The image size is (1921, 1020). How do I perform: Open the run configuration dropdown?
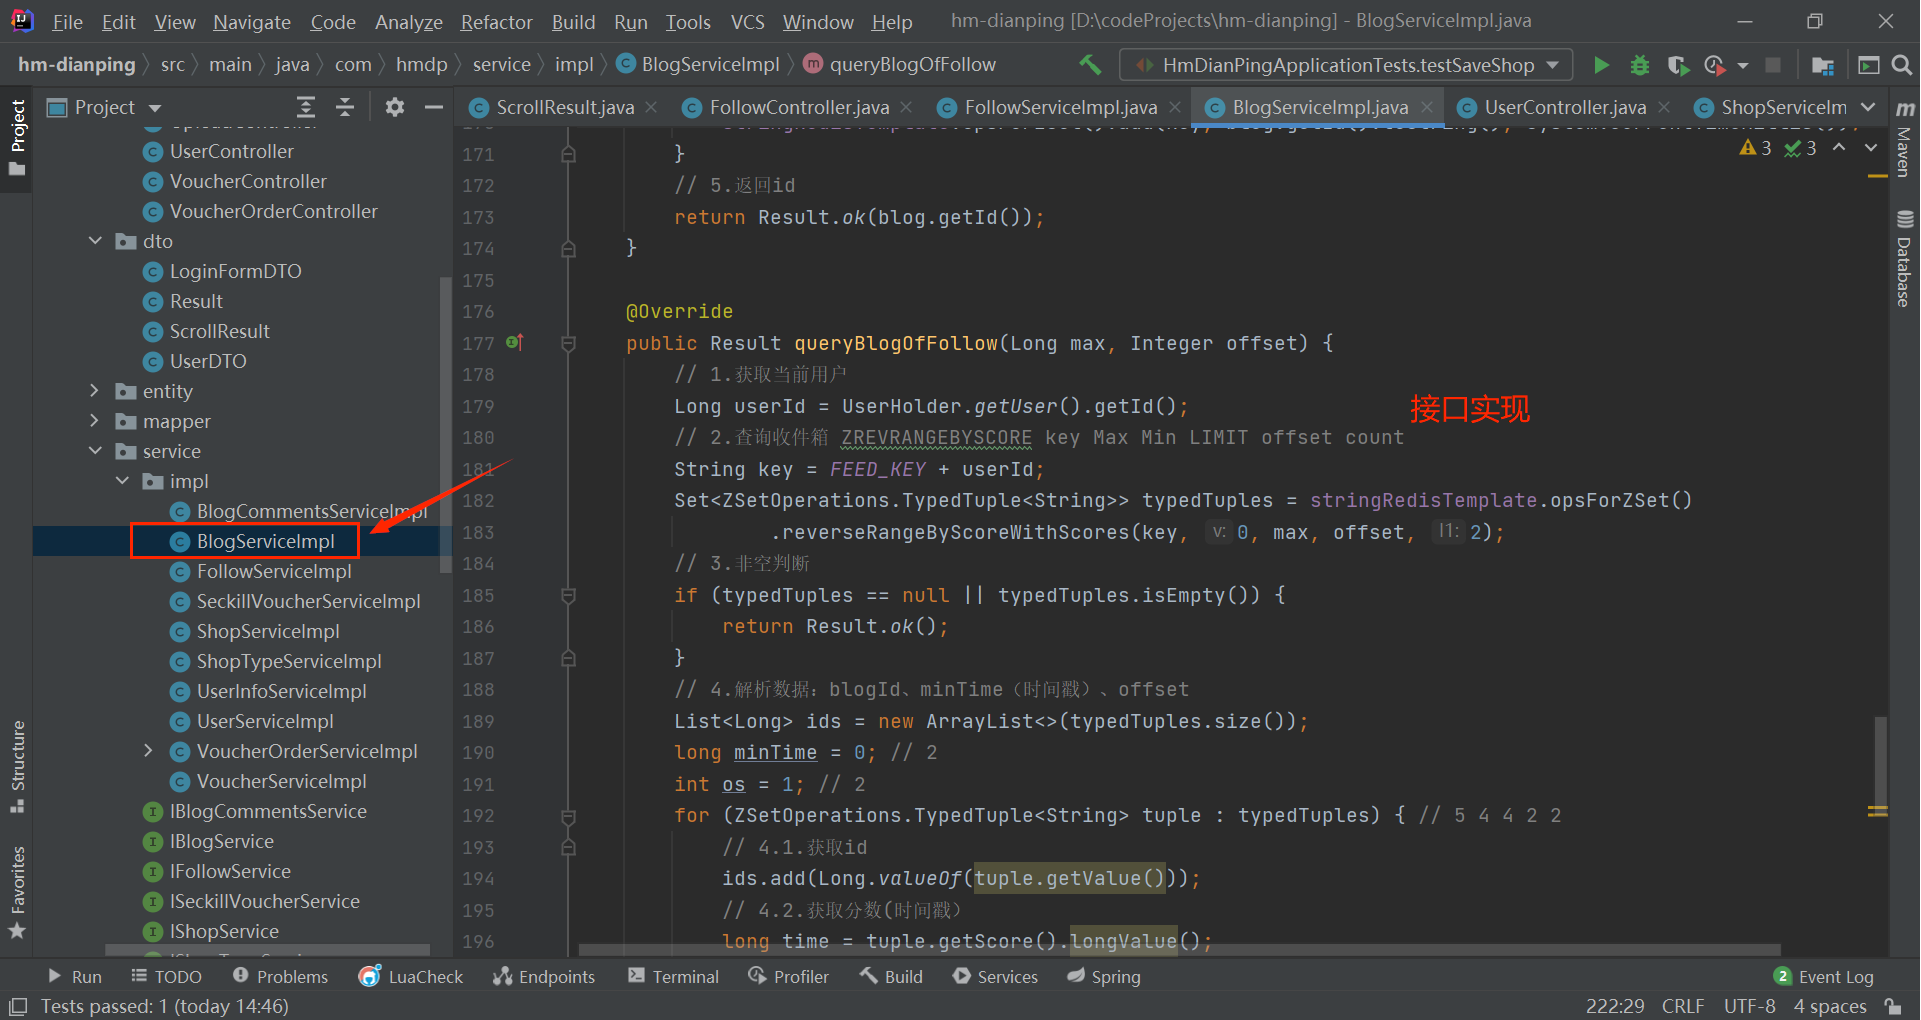[x=1345, y=65]
